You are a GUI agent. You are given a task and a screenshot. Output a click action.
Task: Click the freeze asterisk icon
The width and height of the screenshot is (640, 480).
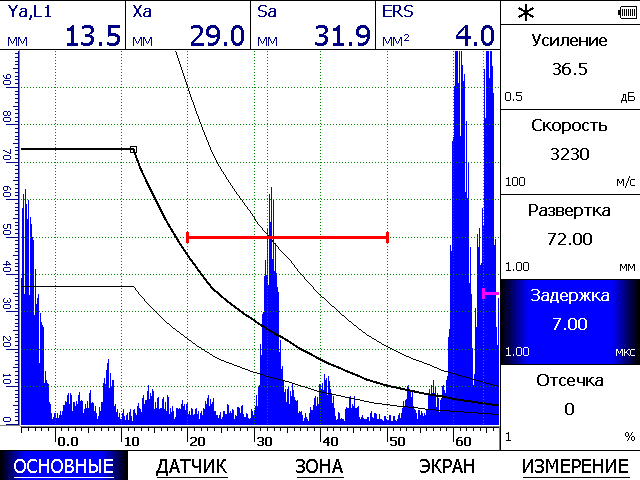tap(526, 13)
